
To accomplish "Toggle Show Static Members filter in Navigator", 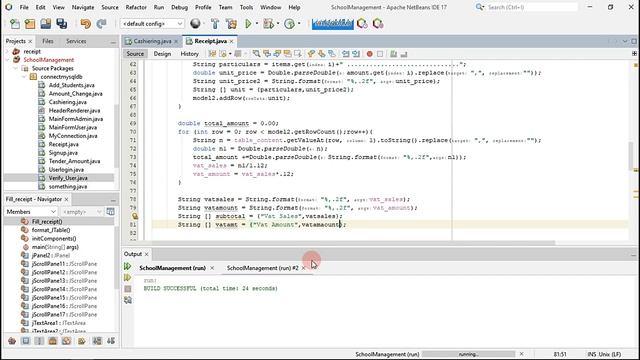I will 39,341.
